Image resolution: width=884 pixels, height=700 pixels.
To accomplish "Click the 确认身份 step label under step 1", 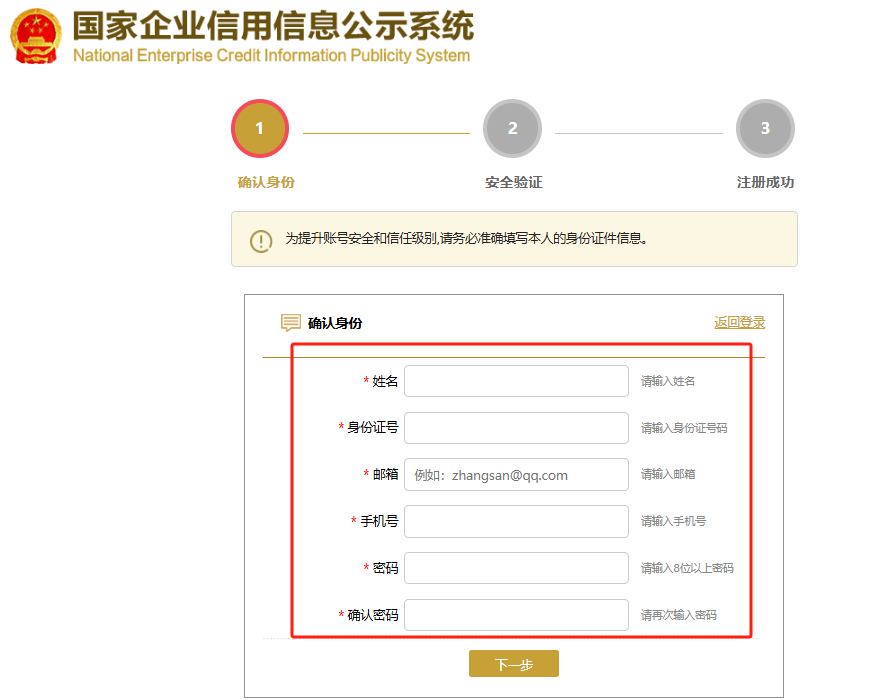I will [266, 183].
